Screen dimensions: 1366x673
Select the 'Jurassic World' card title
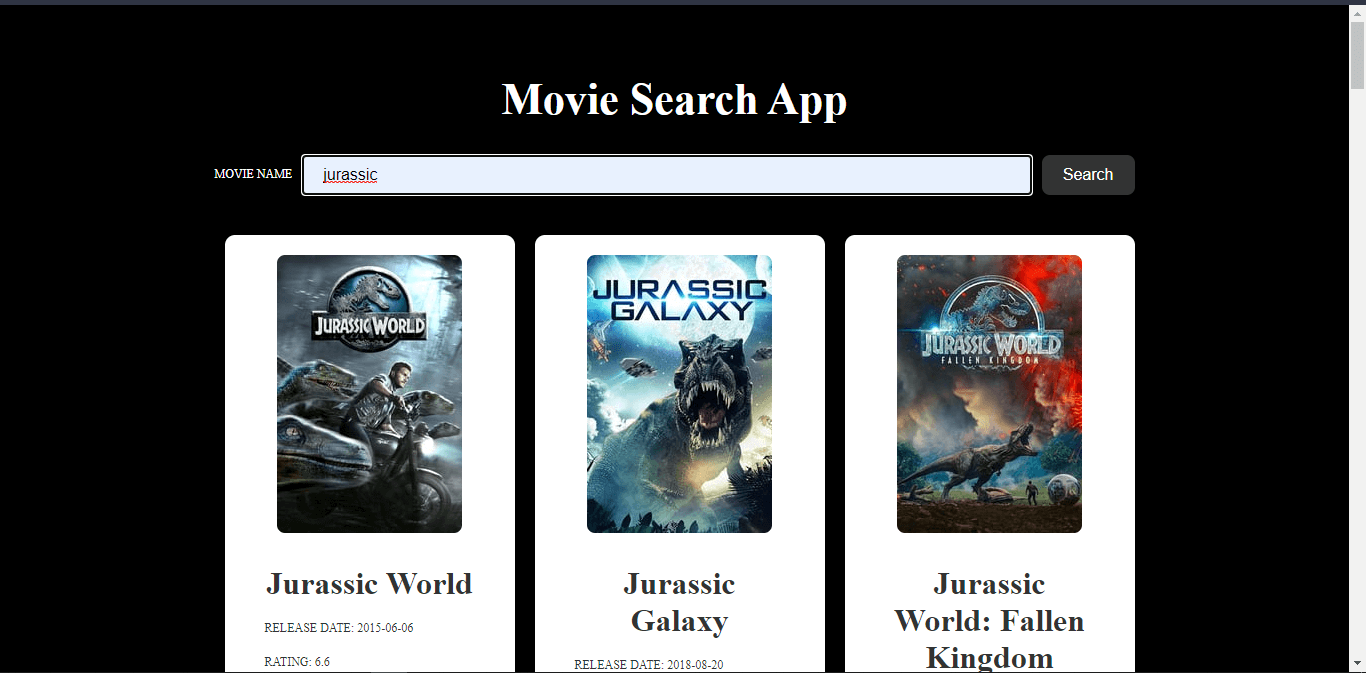click(370, 584)
